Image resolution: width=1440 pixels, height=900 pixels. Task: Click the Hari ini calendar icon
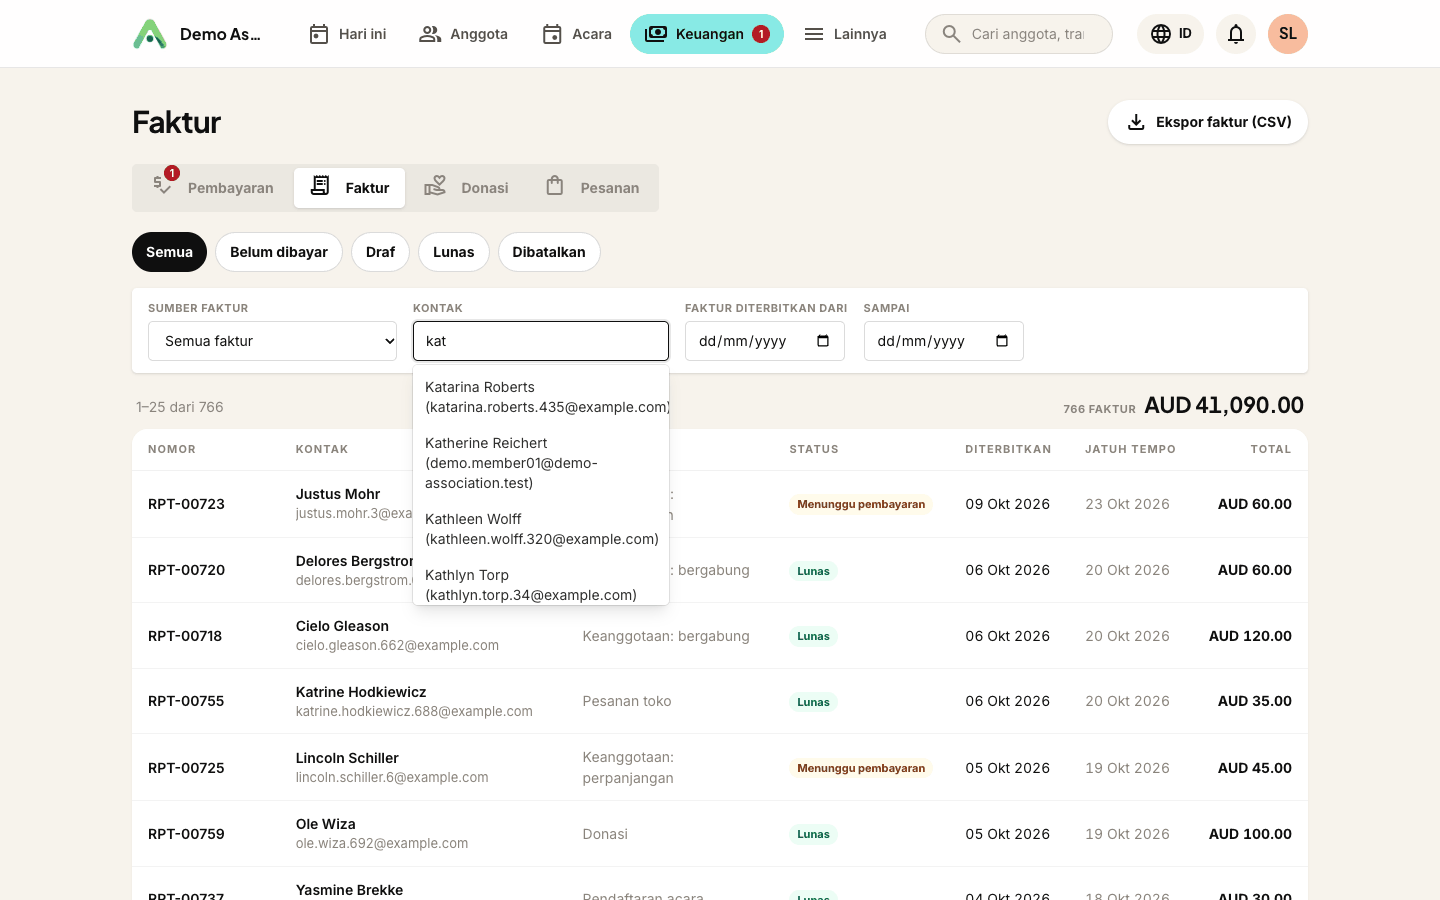tap(319, 34)
